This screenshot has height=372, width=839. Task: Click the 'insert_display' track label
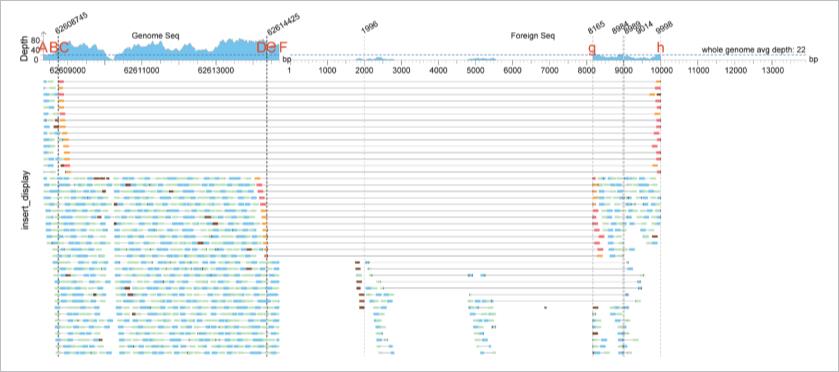[x=24, y=201]
